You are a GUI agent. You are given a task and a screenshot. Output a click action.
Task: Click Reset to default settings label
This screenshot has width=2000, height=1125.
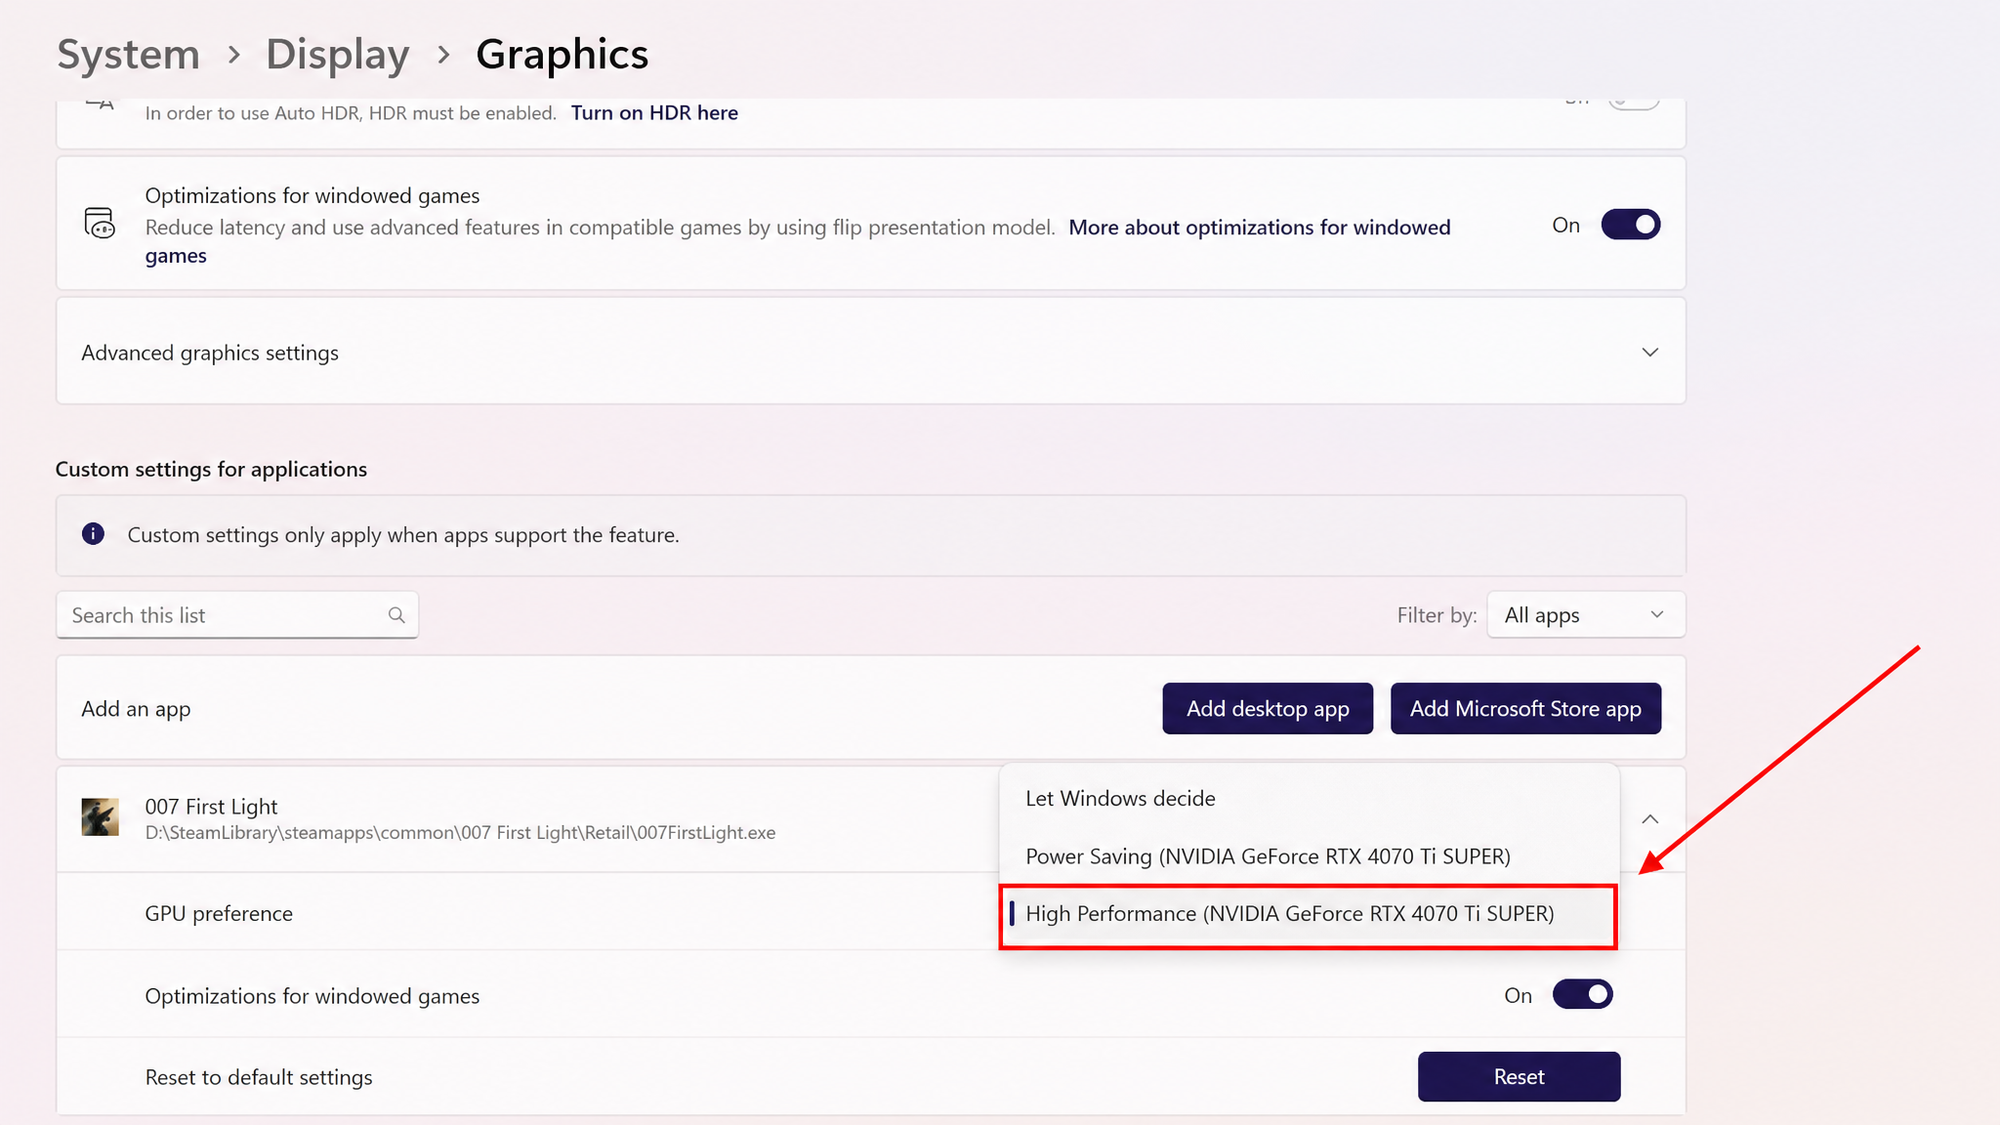click(x=258, y=1077)
